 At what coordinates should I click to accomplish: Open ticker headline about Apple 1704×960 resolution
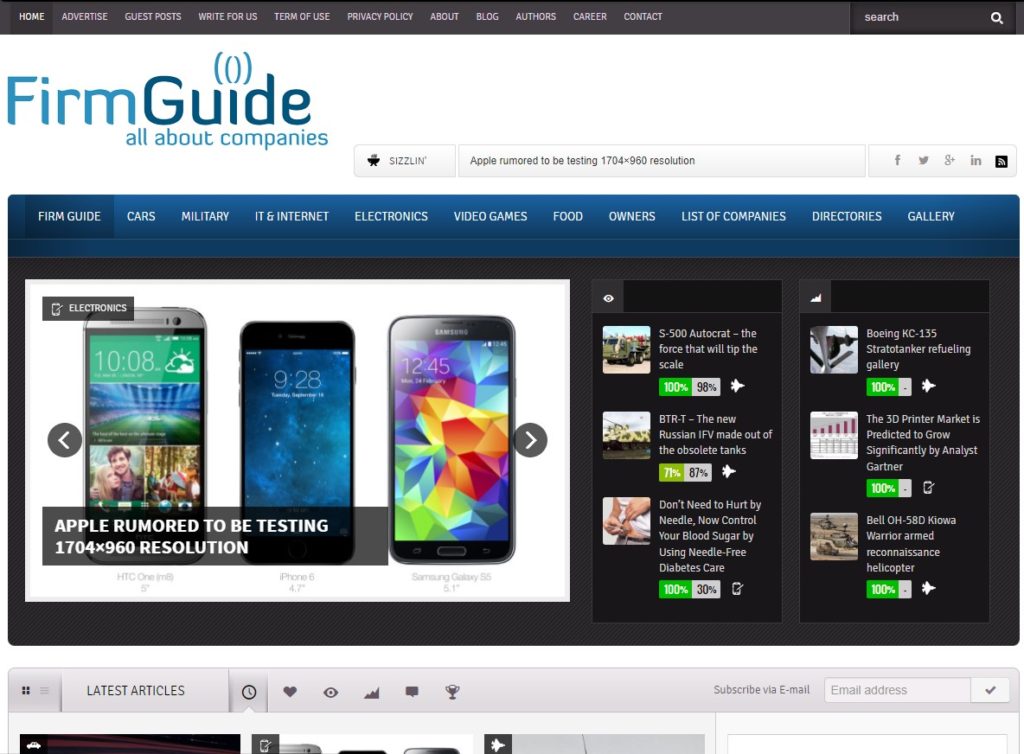coord(583,161)
